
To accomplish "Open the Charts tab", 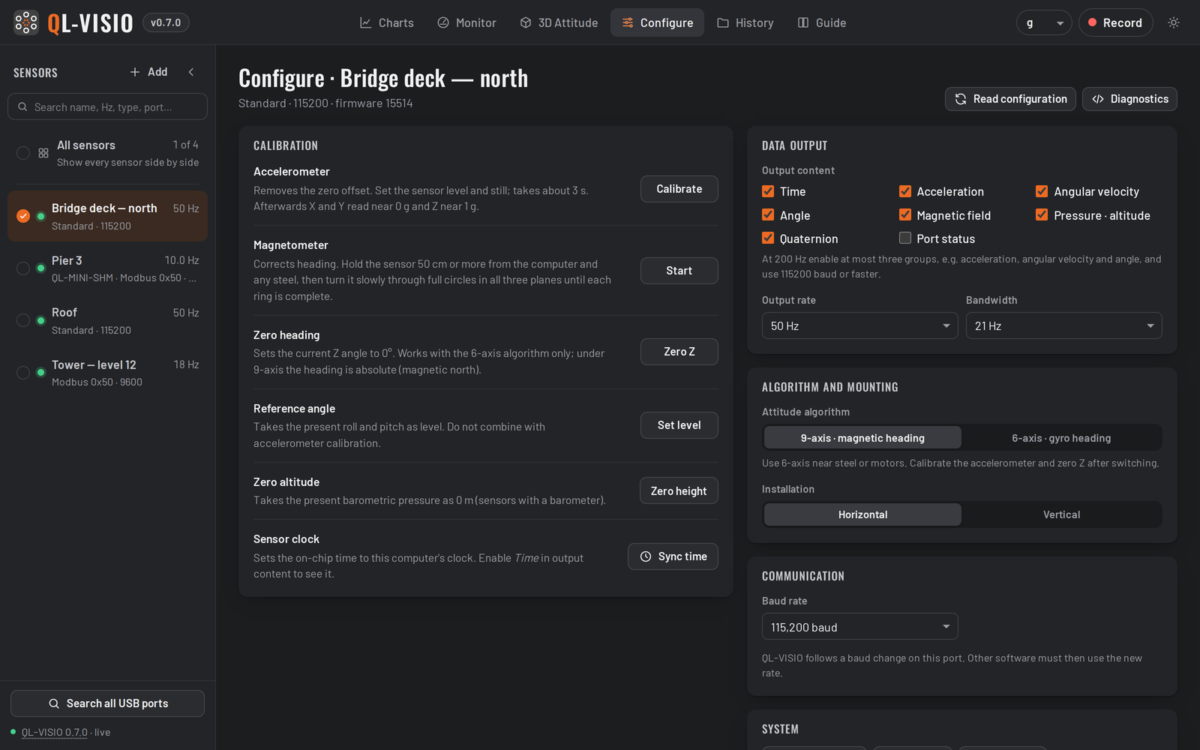I will coord(386,23).
